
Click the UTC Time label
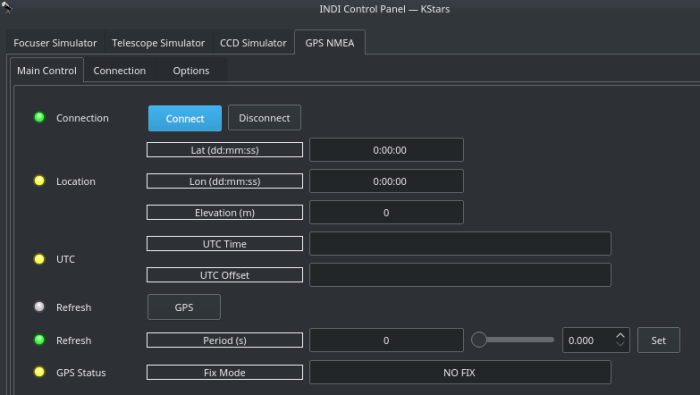coord(225,244)
